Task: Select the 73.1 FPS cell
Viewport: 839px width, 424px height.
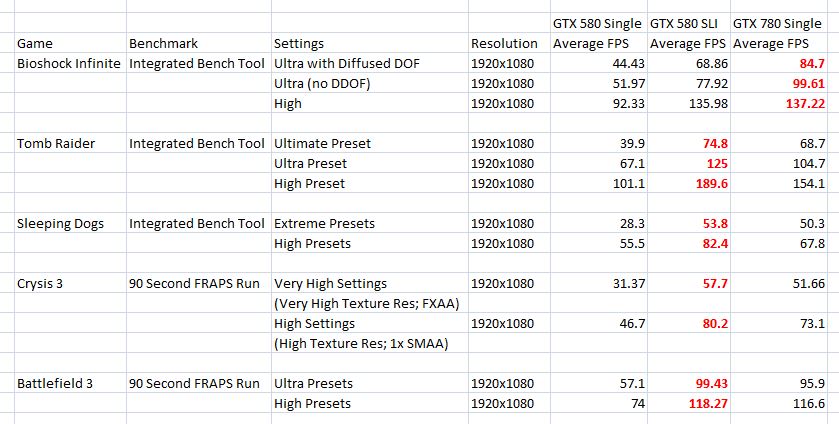Action: click(779, 323)
